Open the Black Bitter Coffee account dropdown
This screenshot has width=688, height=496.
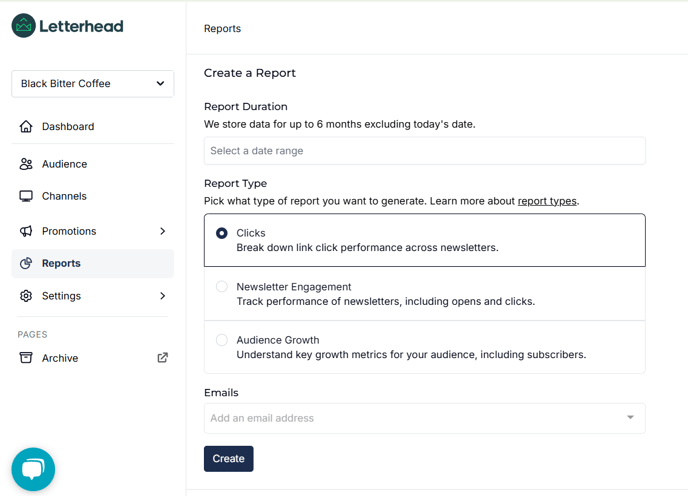pos(93,83)
